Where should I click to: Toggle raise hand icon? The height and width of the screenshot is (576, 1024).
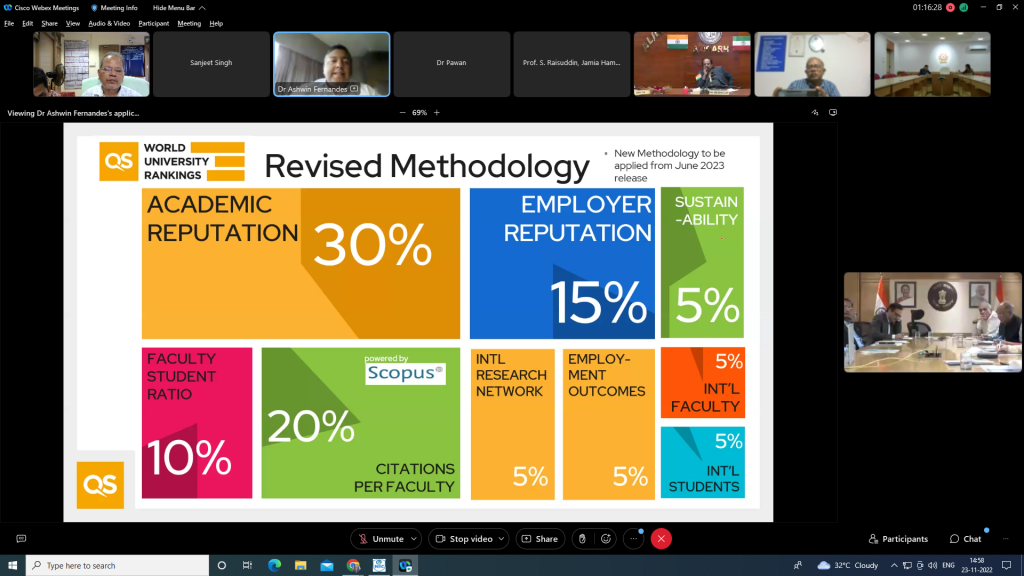click(582, 539)
